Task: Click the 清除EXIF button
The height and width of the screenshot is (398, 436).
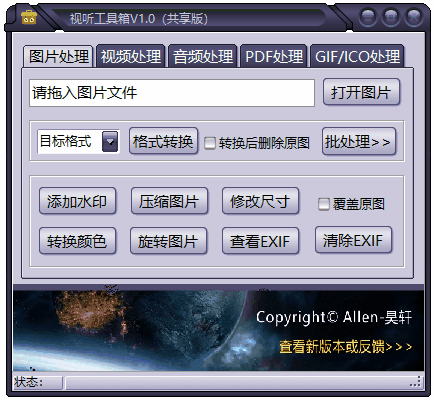Action: click(353, 240)
